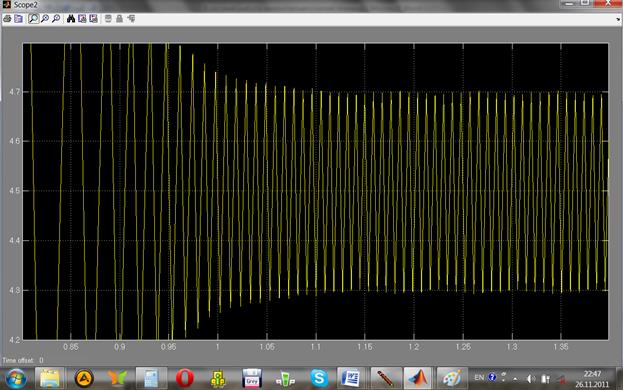The width and height of the screenshot is (623, 390).
Task: Select the Zoom X-axis tool
Action: click(45, 19)
